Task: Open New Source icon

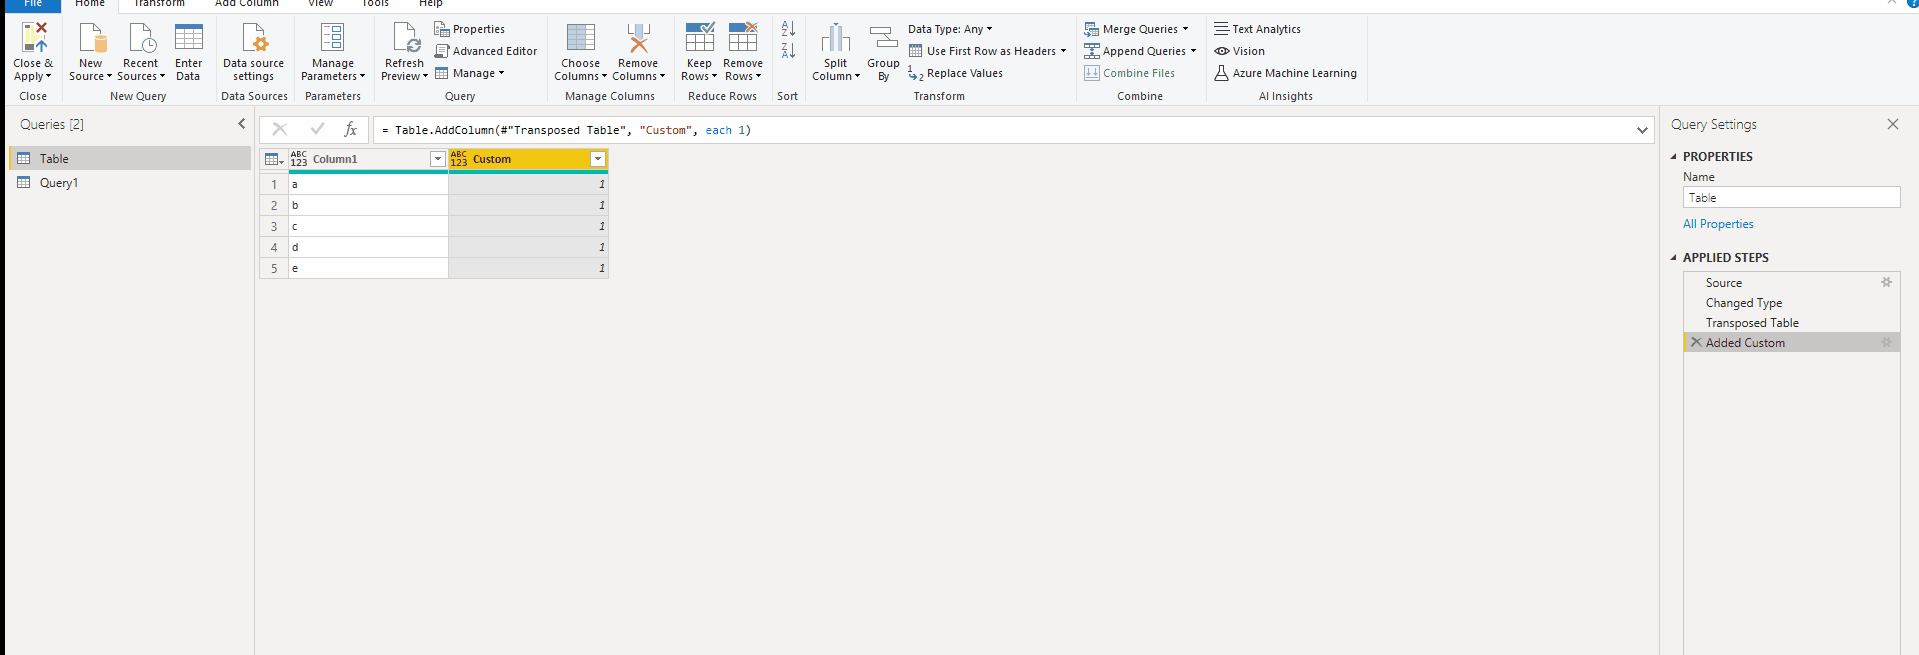Action: pyautogui.click(x=91, y=37)
